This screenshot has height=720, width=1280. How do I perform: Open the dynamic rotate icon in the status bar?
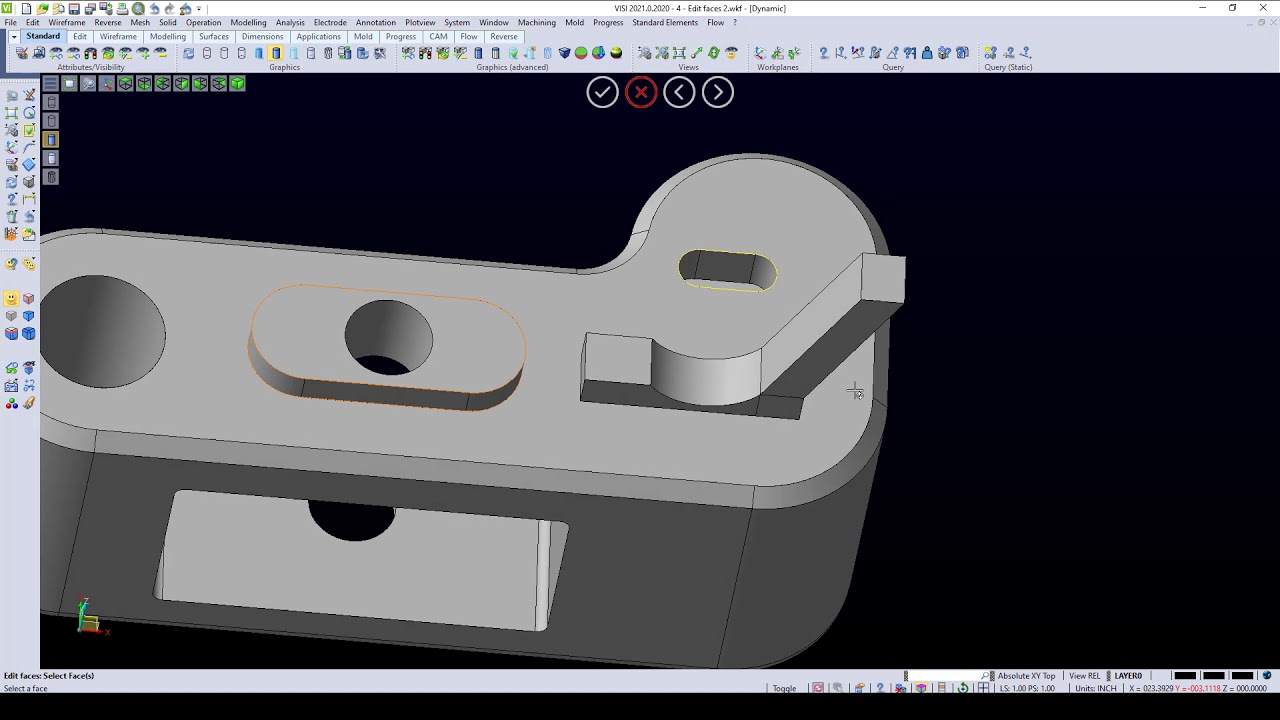pyautogui.click(x=963, y=688)
